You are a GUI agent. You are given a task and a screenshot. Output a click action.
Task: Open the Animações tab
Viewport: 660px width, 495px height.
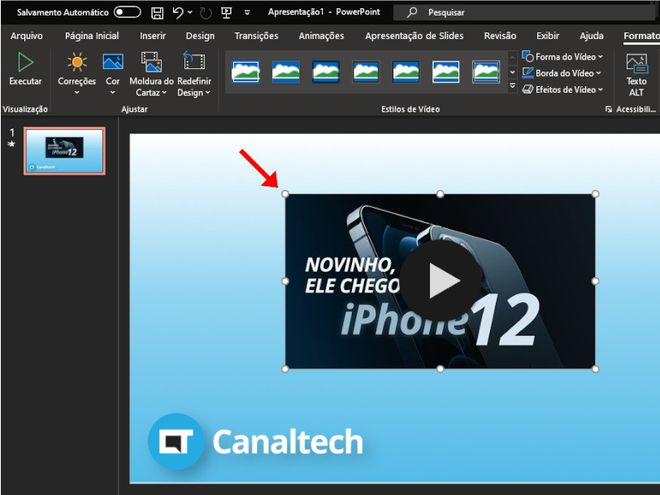tap(321, 36)
